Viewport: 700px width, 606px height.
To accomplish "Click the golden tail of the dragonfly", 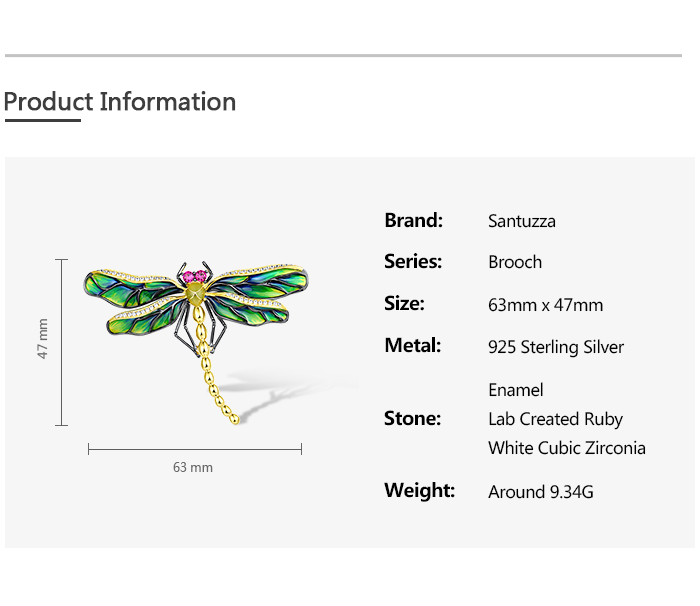I will (218, 380).
